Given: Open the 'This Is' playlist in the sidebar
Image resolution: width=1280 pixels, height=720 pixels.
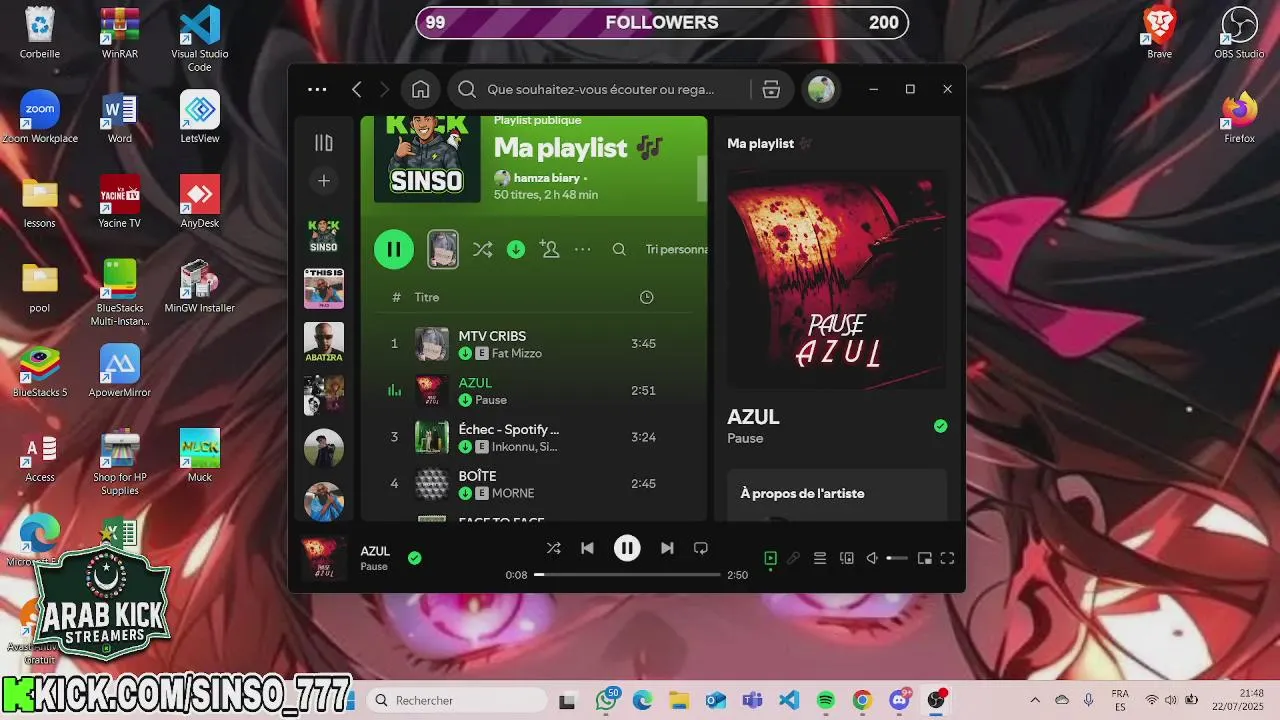Looking at the screenshot, I should (x=324, y=289).
